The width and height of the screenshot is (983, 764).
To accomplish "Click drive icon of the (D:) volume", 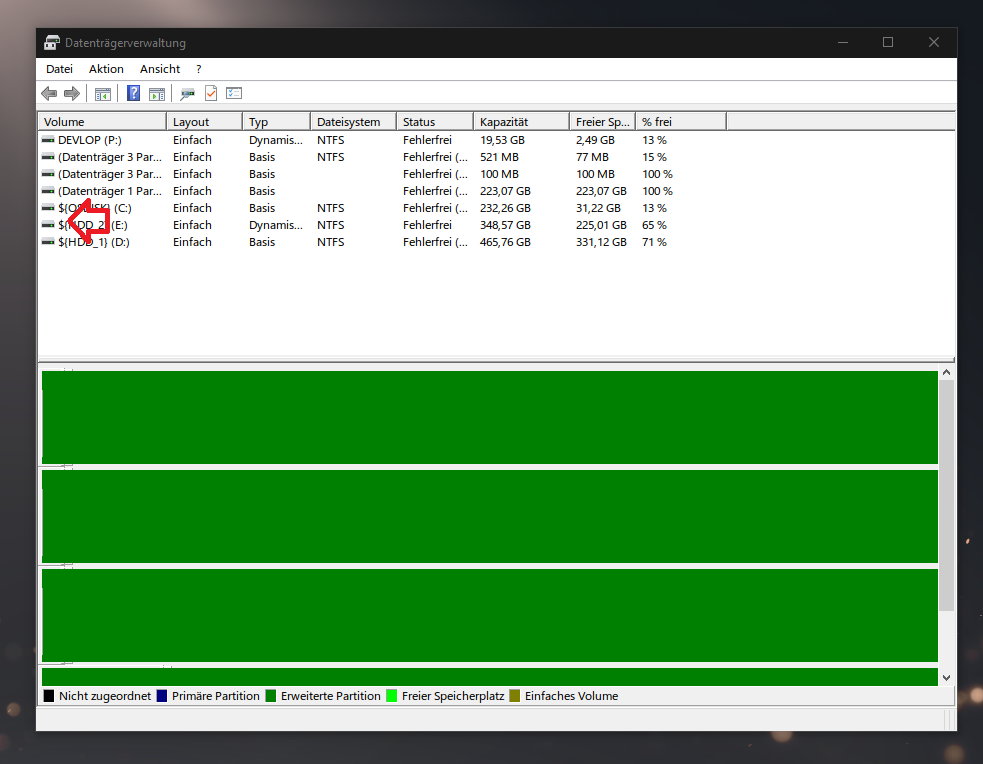I will point(48,241).
